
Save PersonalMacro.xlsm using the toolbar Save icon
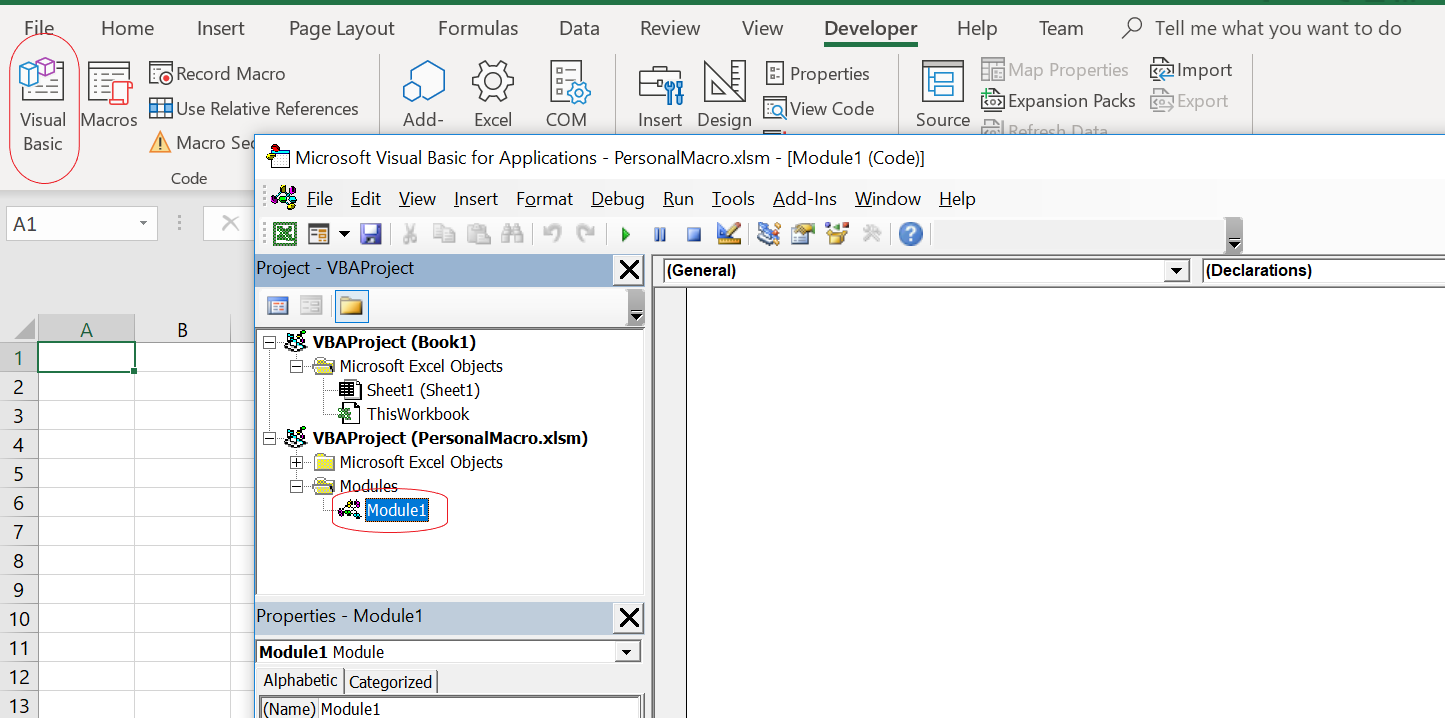[371, 233]
